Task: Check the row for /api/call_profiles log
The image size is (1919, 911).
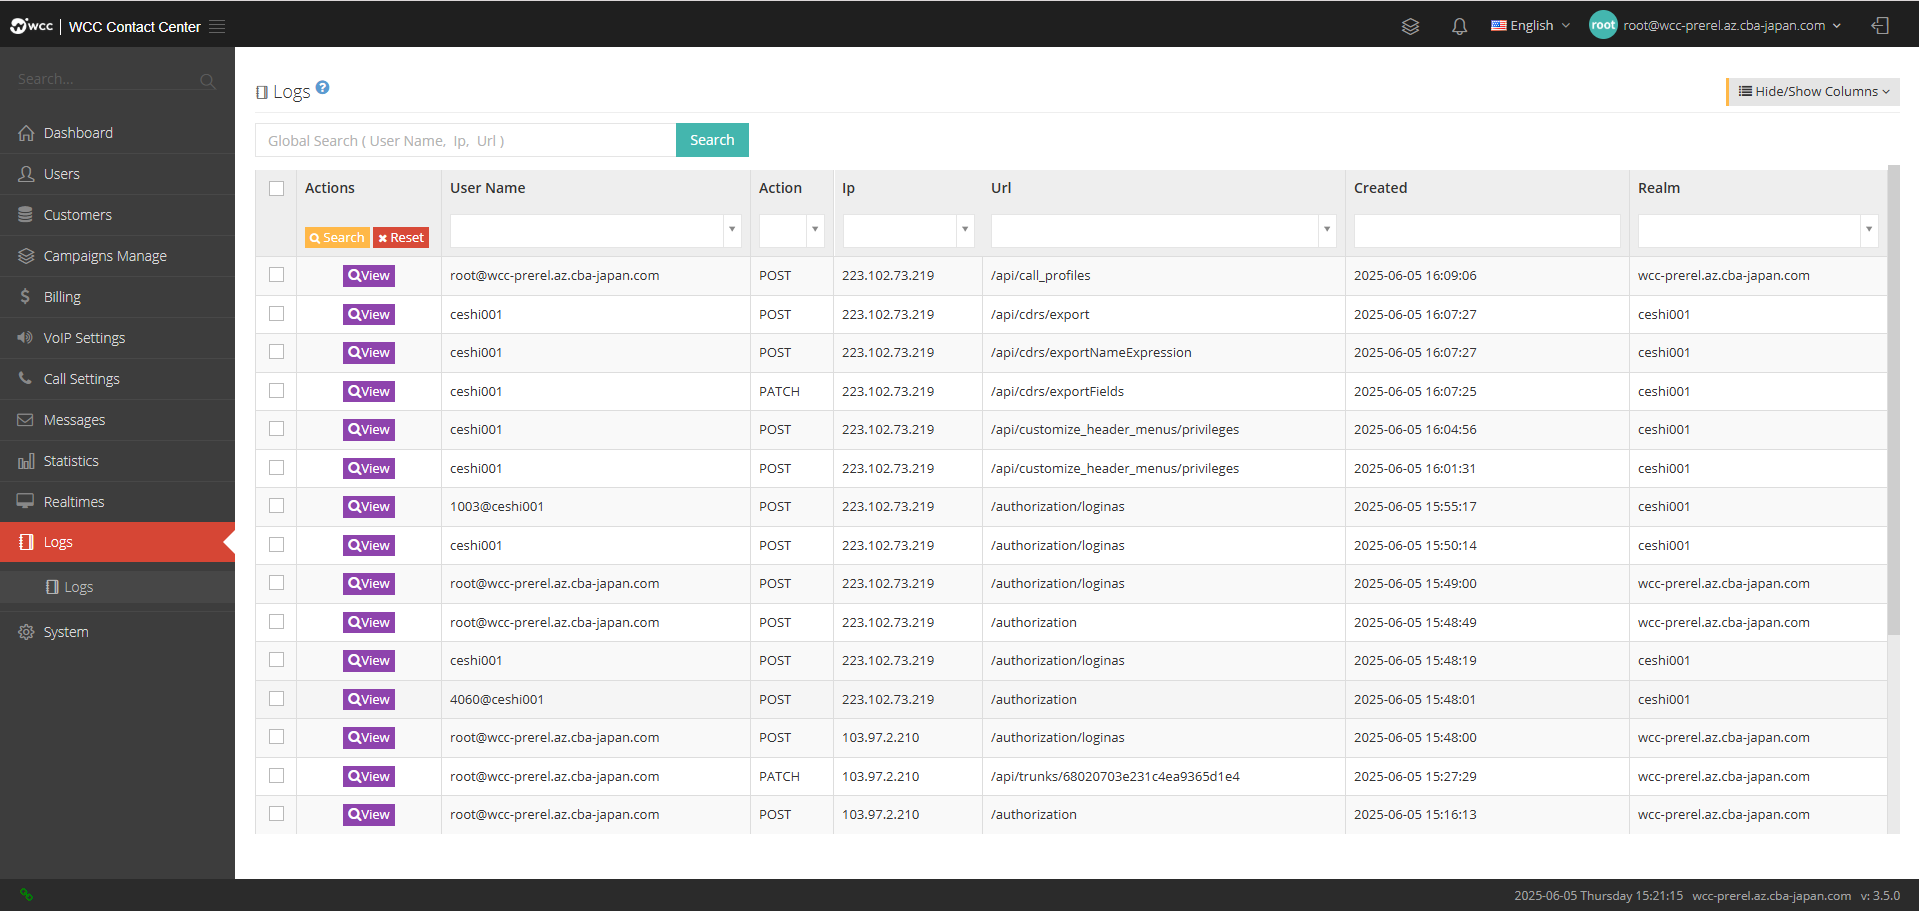Action: pos(277,275)
